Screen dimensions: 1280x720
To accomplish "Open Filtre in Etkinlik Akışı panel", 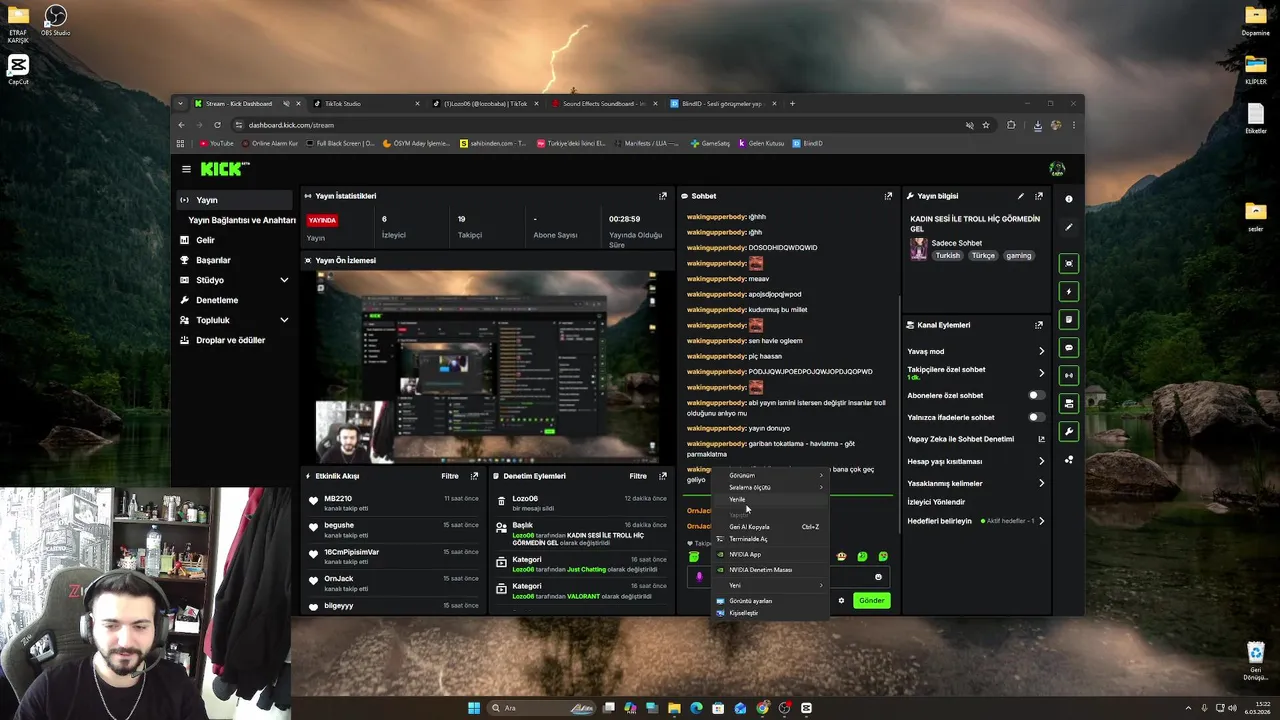I will tap(450, 476).
